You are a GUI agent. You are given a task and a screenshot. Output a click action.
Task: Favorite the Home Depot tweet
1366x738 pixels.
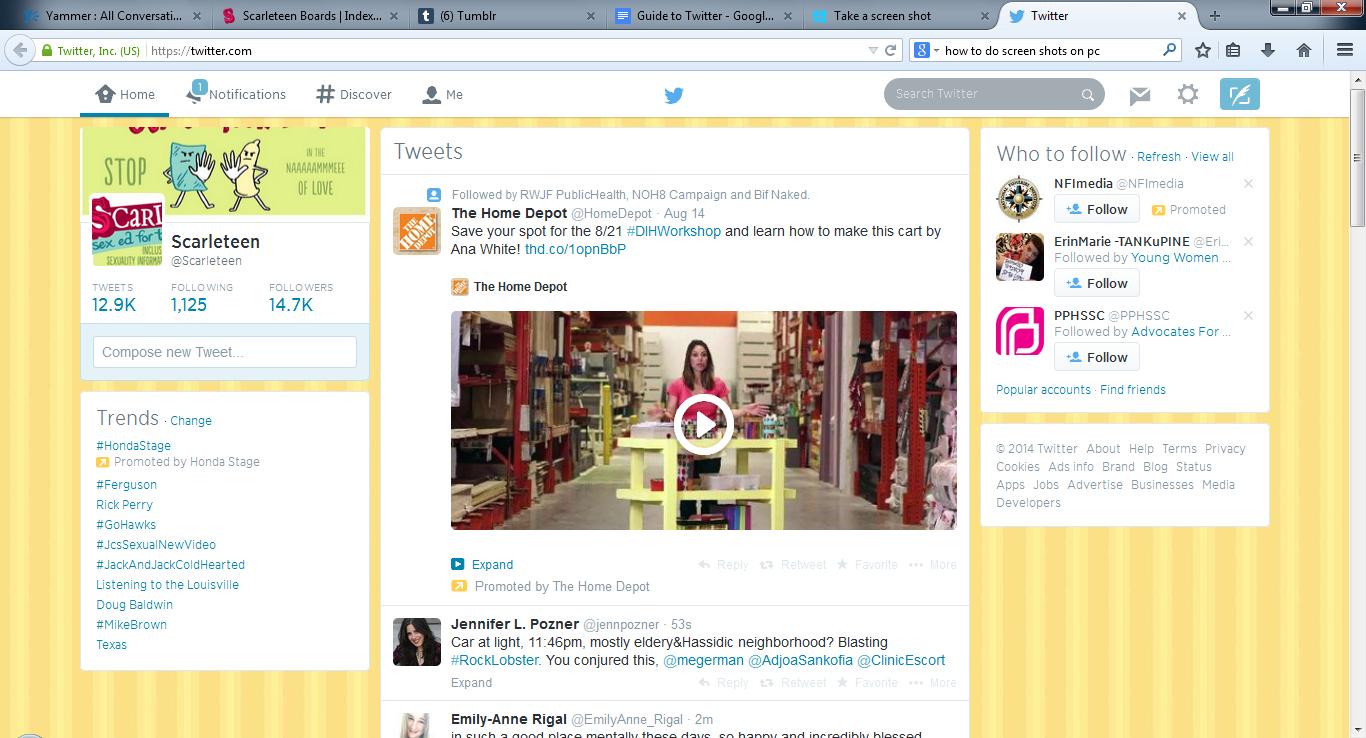point(867,565)
